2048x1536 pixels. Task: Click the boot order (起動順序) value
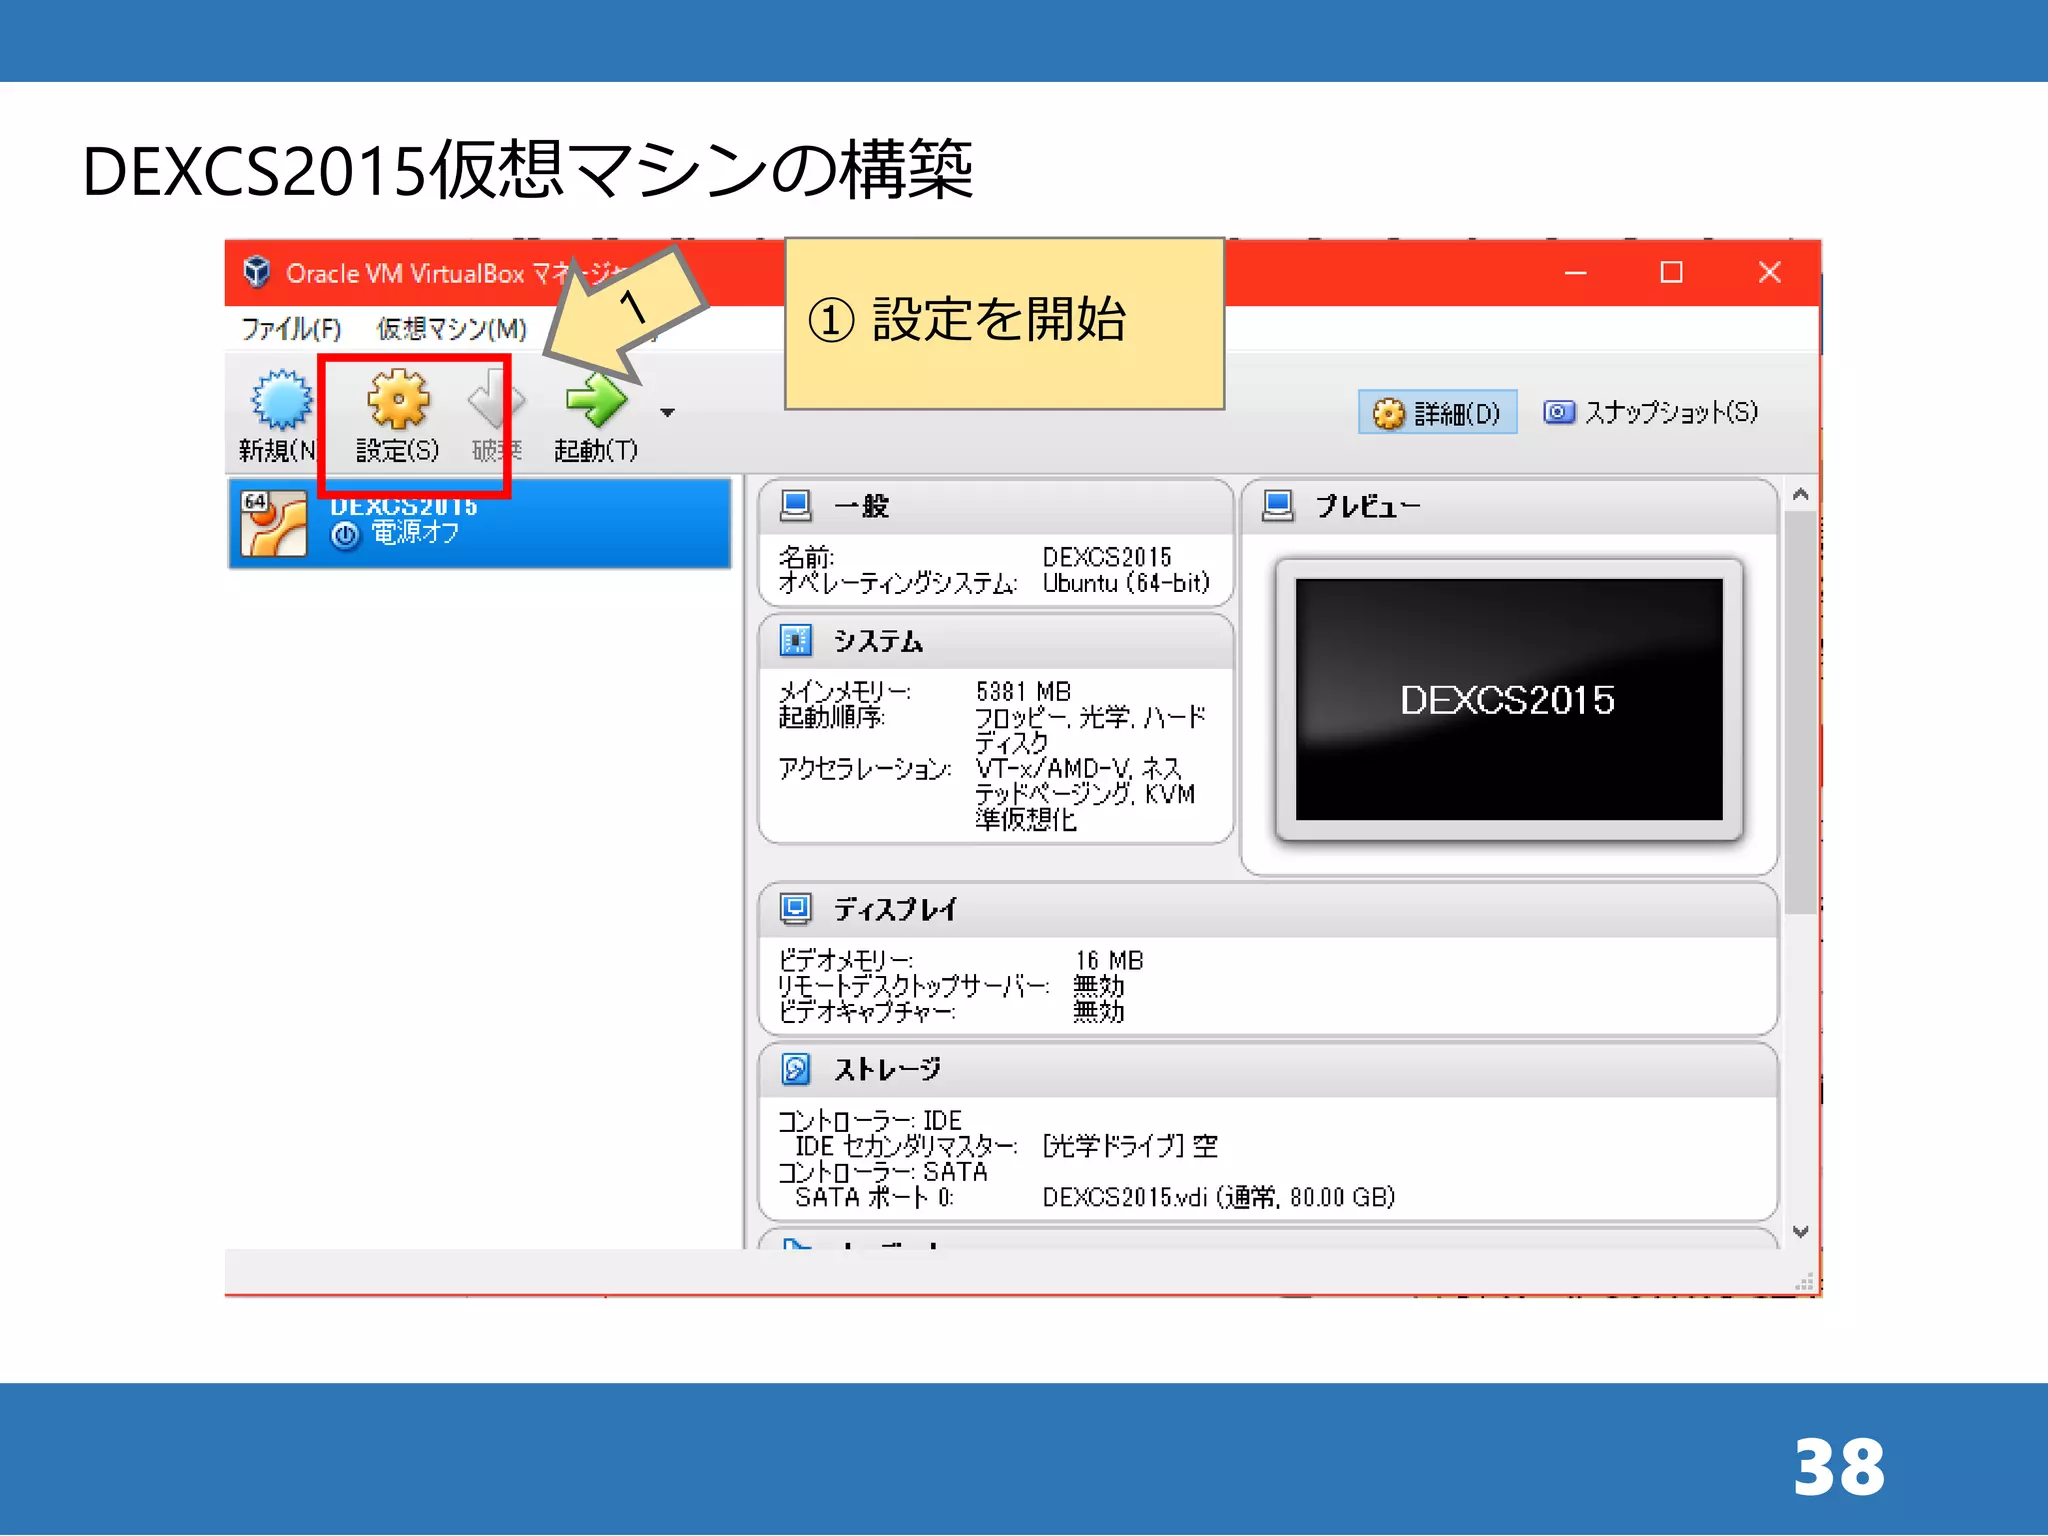coord(1090,730)
